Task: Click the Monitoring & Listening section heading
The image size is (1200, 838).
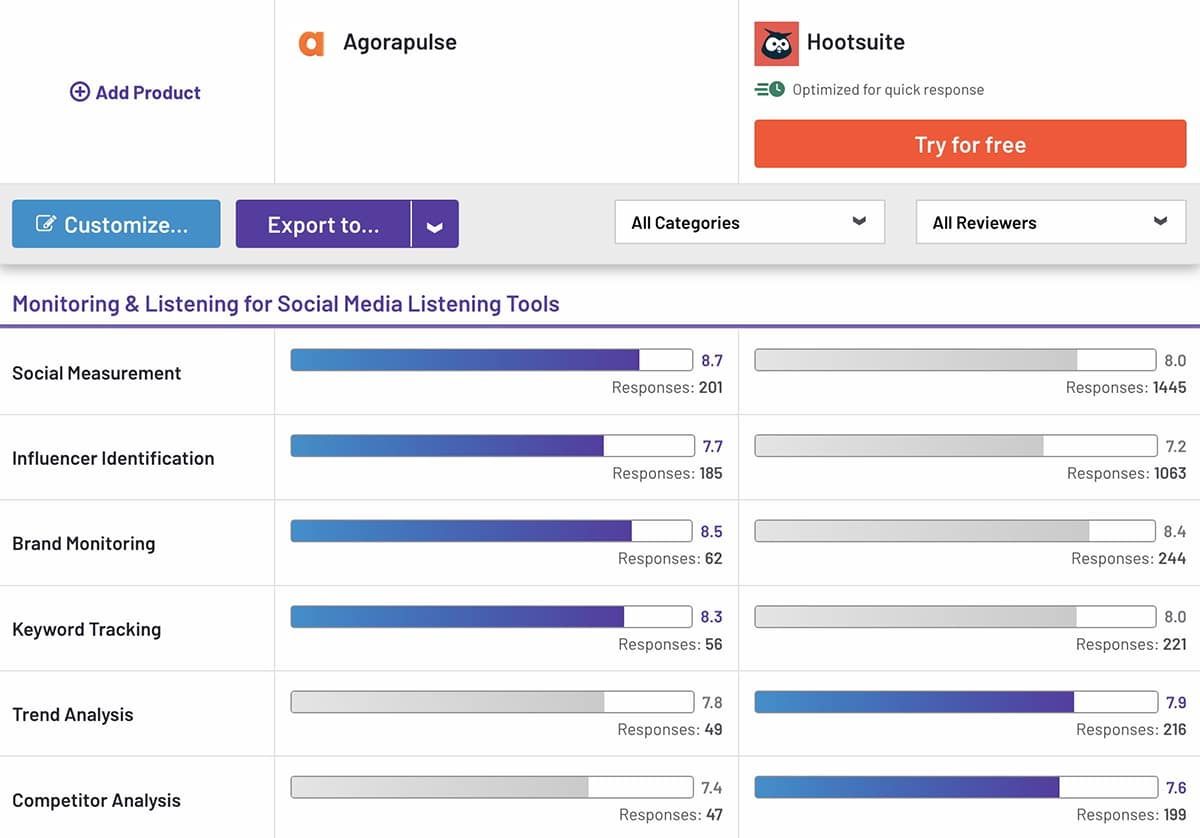Action: point(286,304)
